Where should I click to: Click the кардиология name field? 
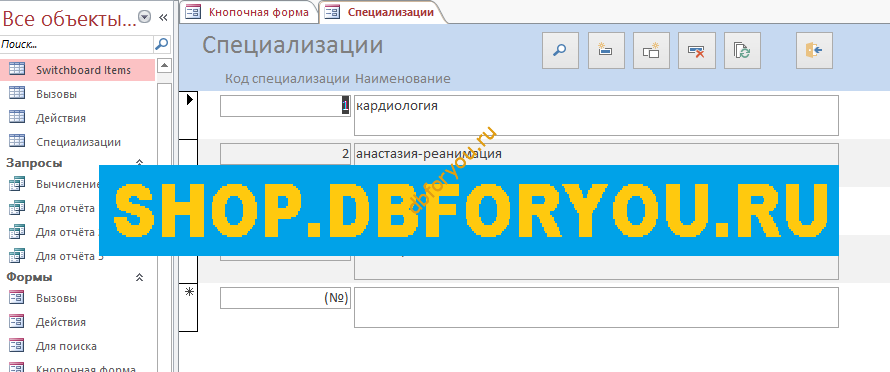click(596, 115)
